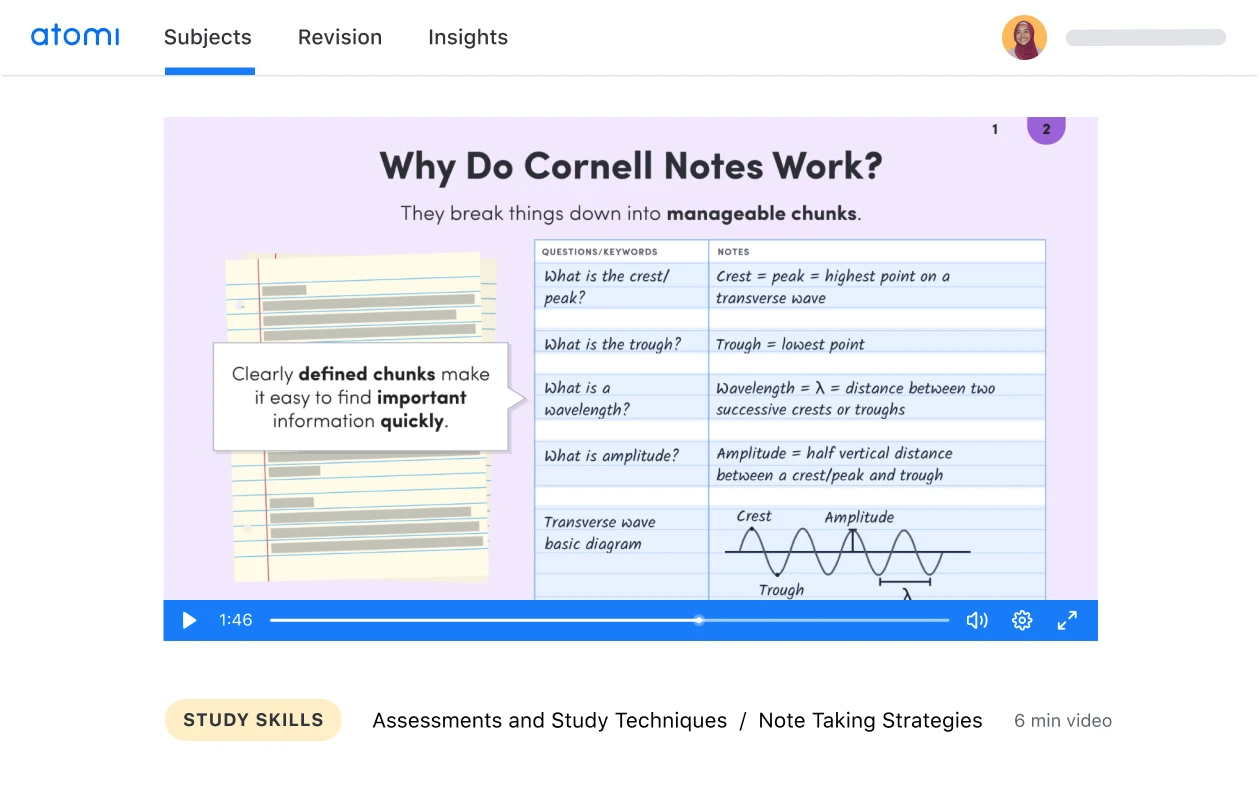Open the Insights section
The height and width of the screenshot is (795, 1260).
pyautogui.click(x=468, y=37)
